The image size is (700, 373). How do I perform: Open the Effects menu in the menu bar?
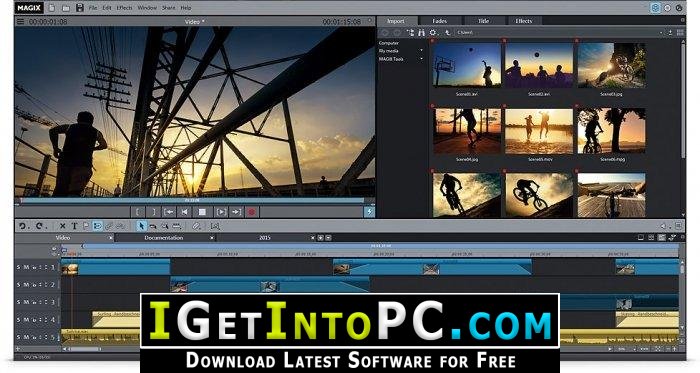pyautogui.click(x=124, y=8)
